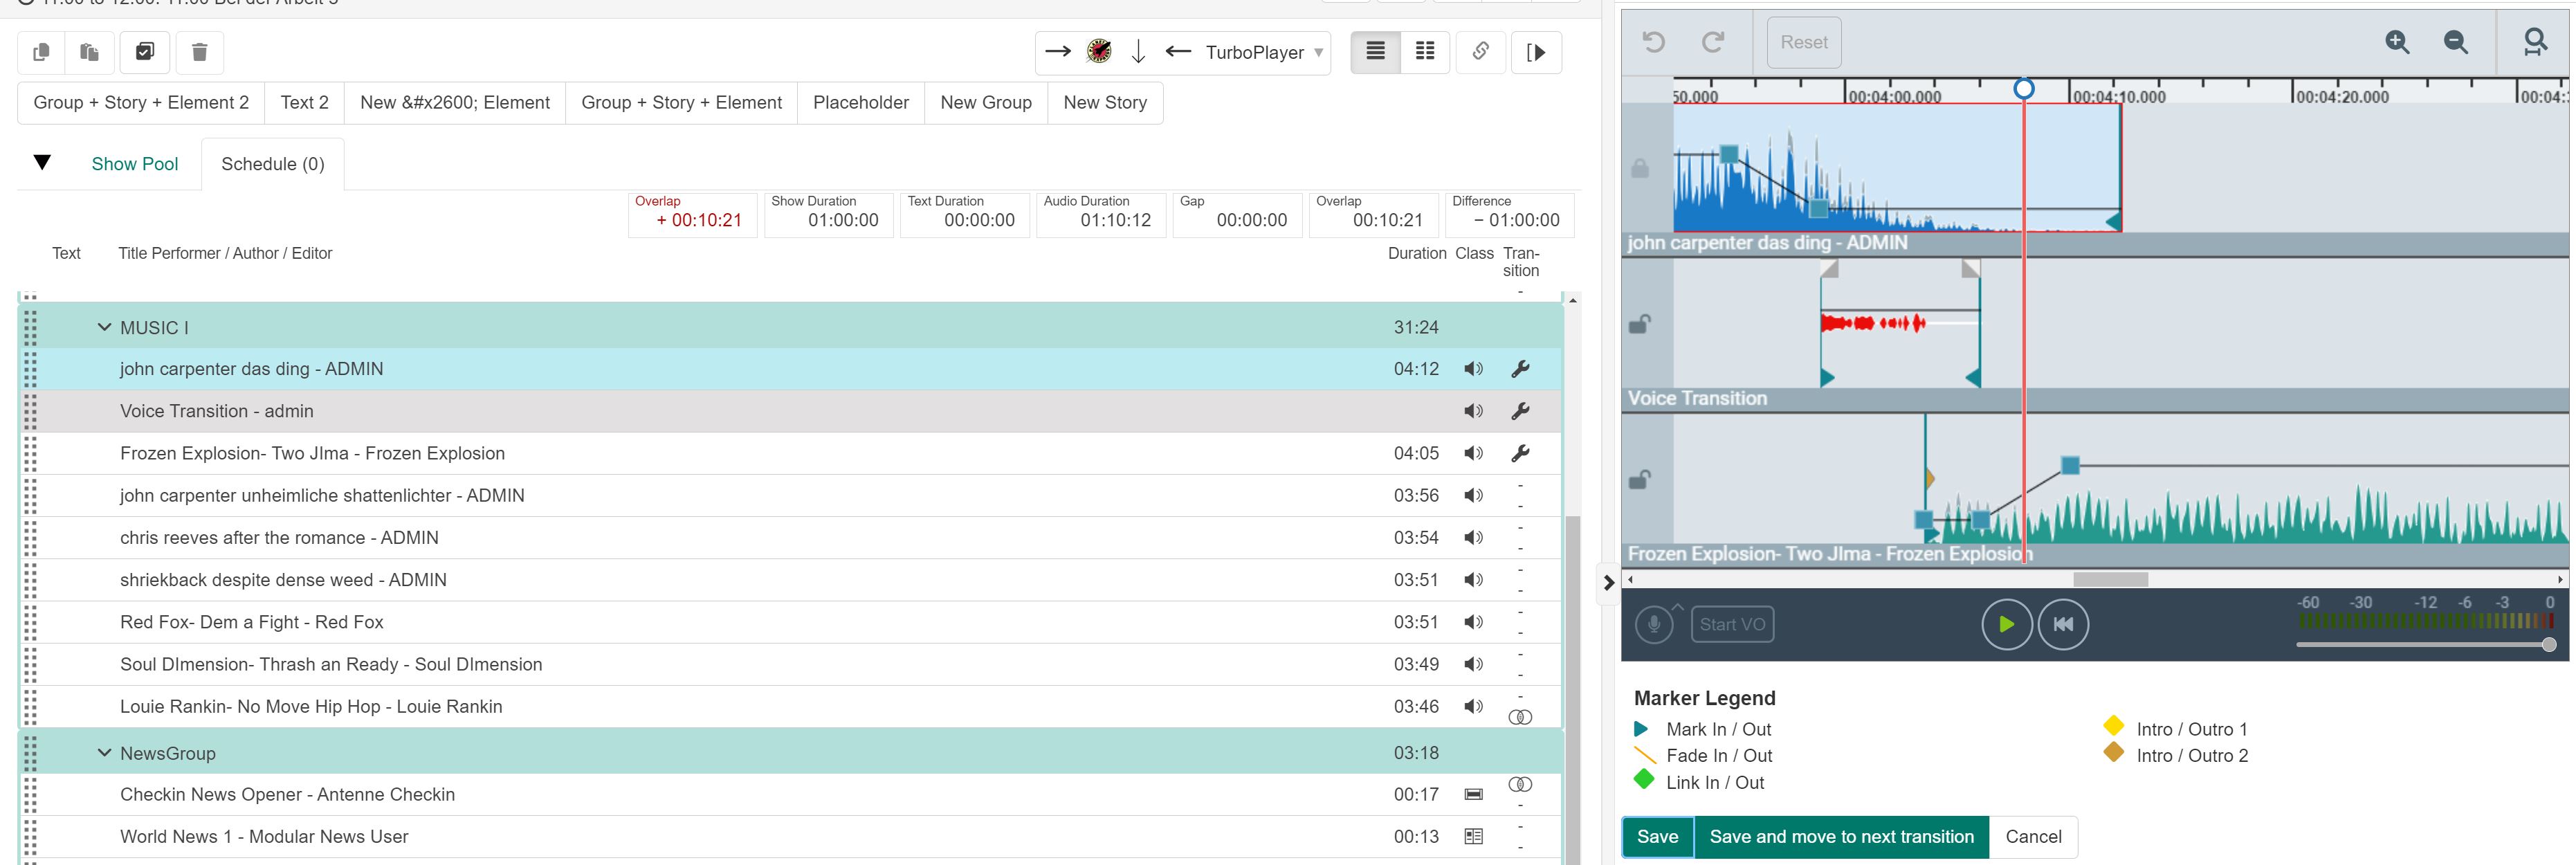The width and height of the screenshot is (2576, 865).
Task: Click the playlist vertical scrollbar
Action: click(1573, 690)
